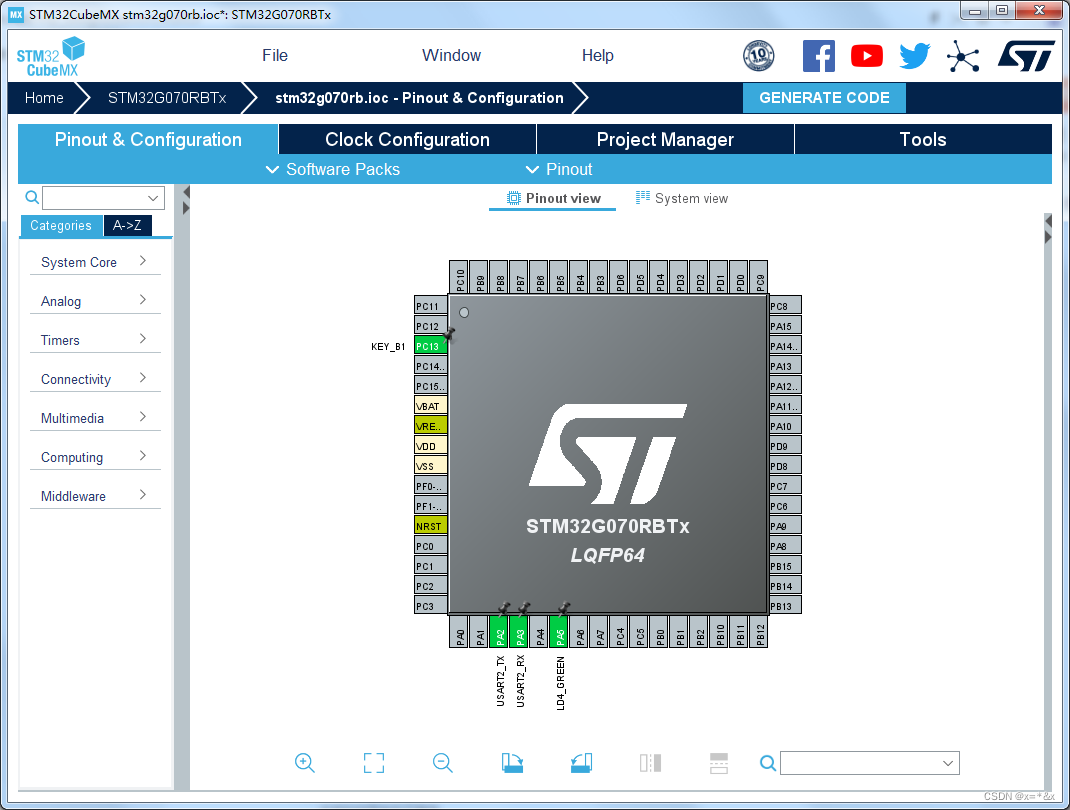Click the VDD power pin

click(x=431, y=446)
